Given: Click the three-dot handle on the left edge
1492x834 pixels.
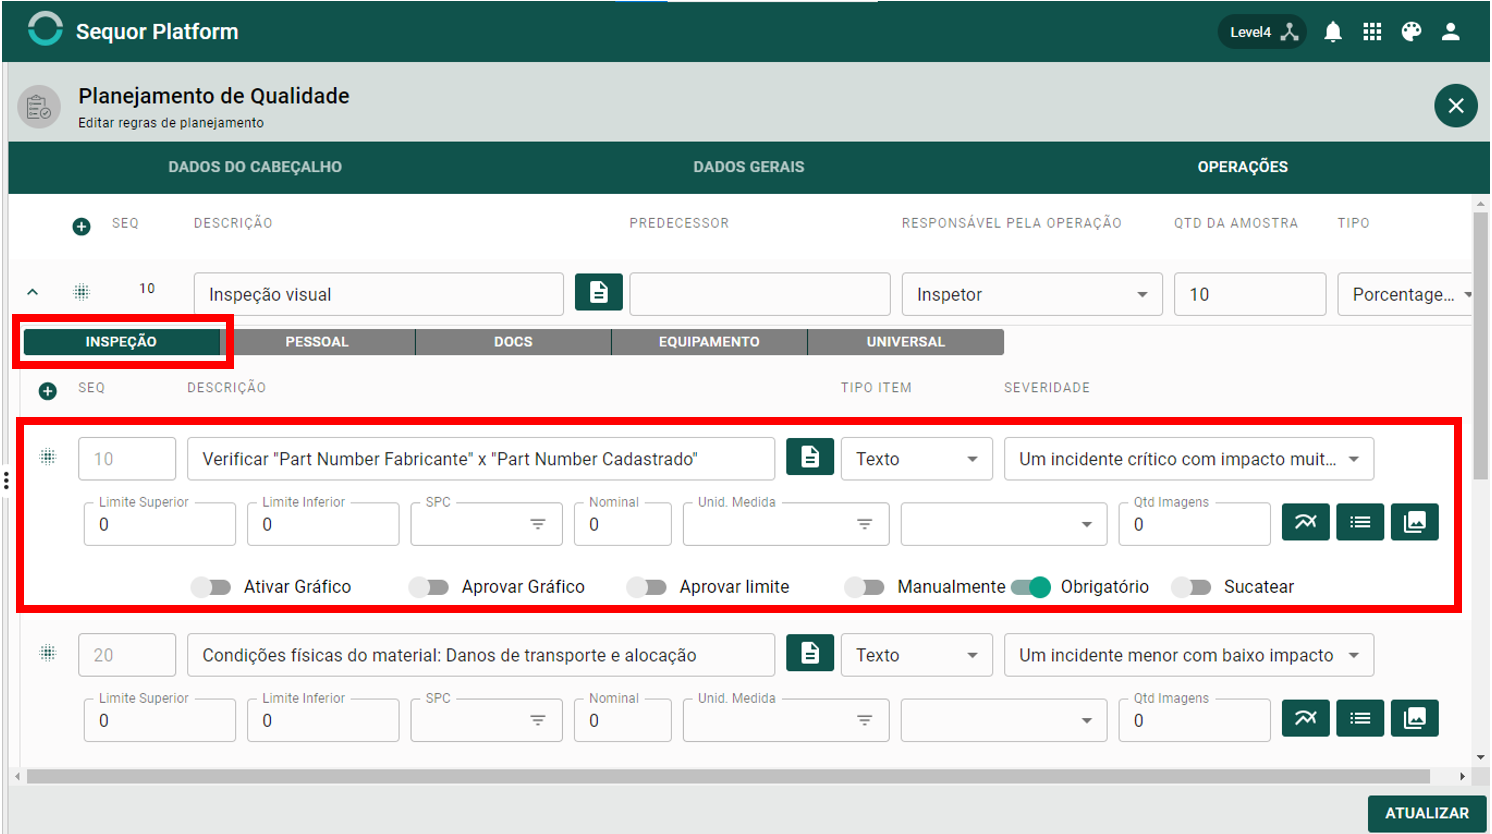Looking at the screenshot, I should coord(6,481).
